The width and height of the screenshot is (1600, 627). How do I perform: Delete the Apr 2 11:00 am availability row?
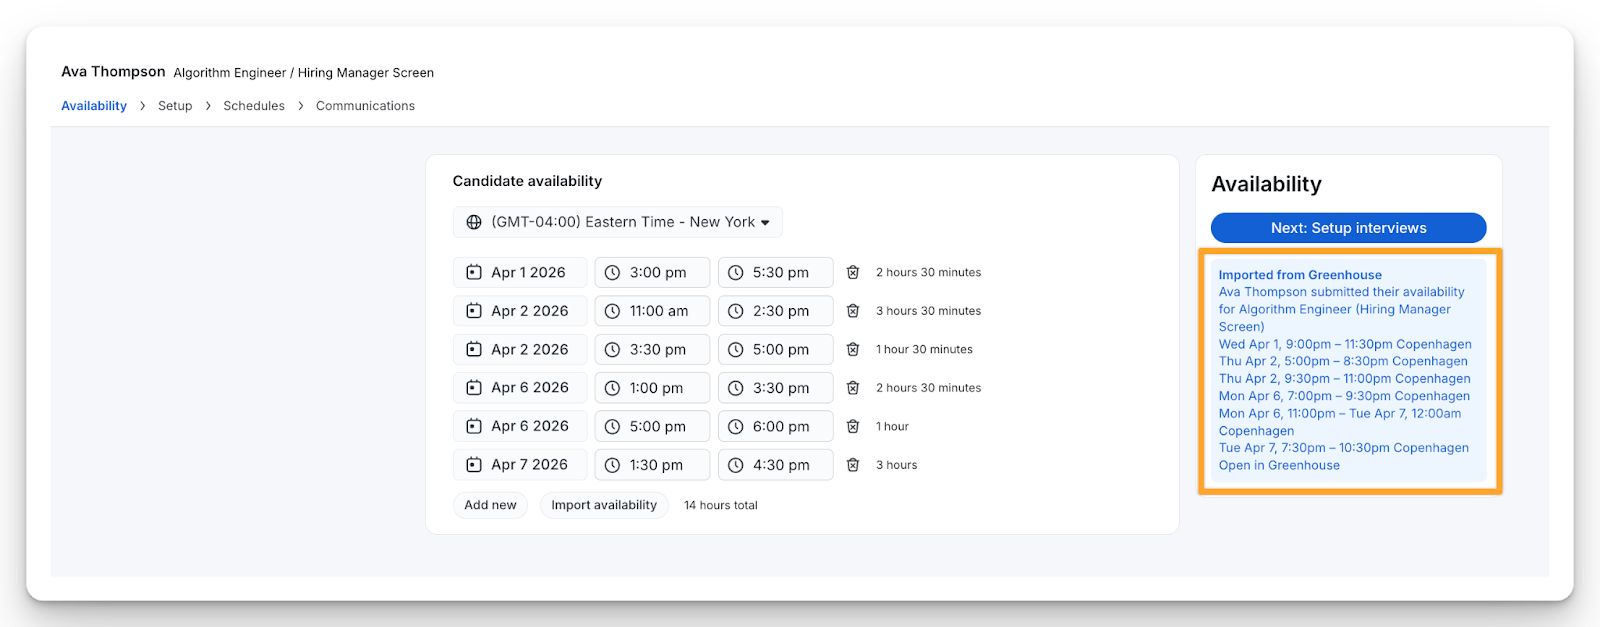click(x=853, y=311)
